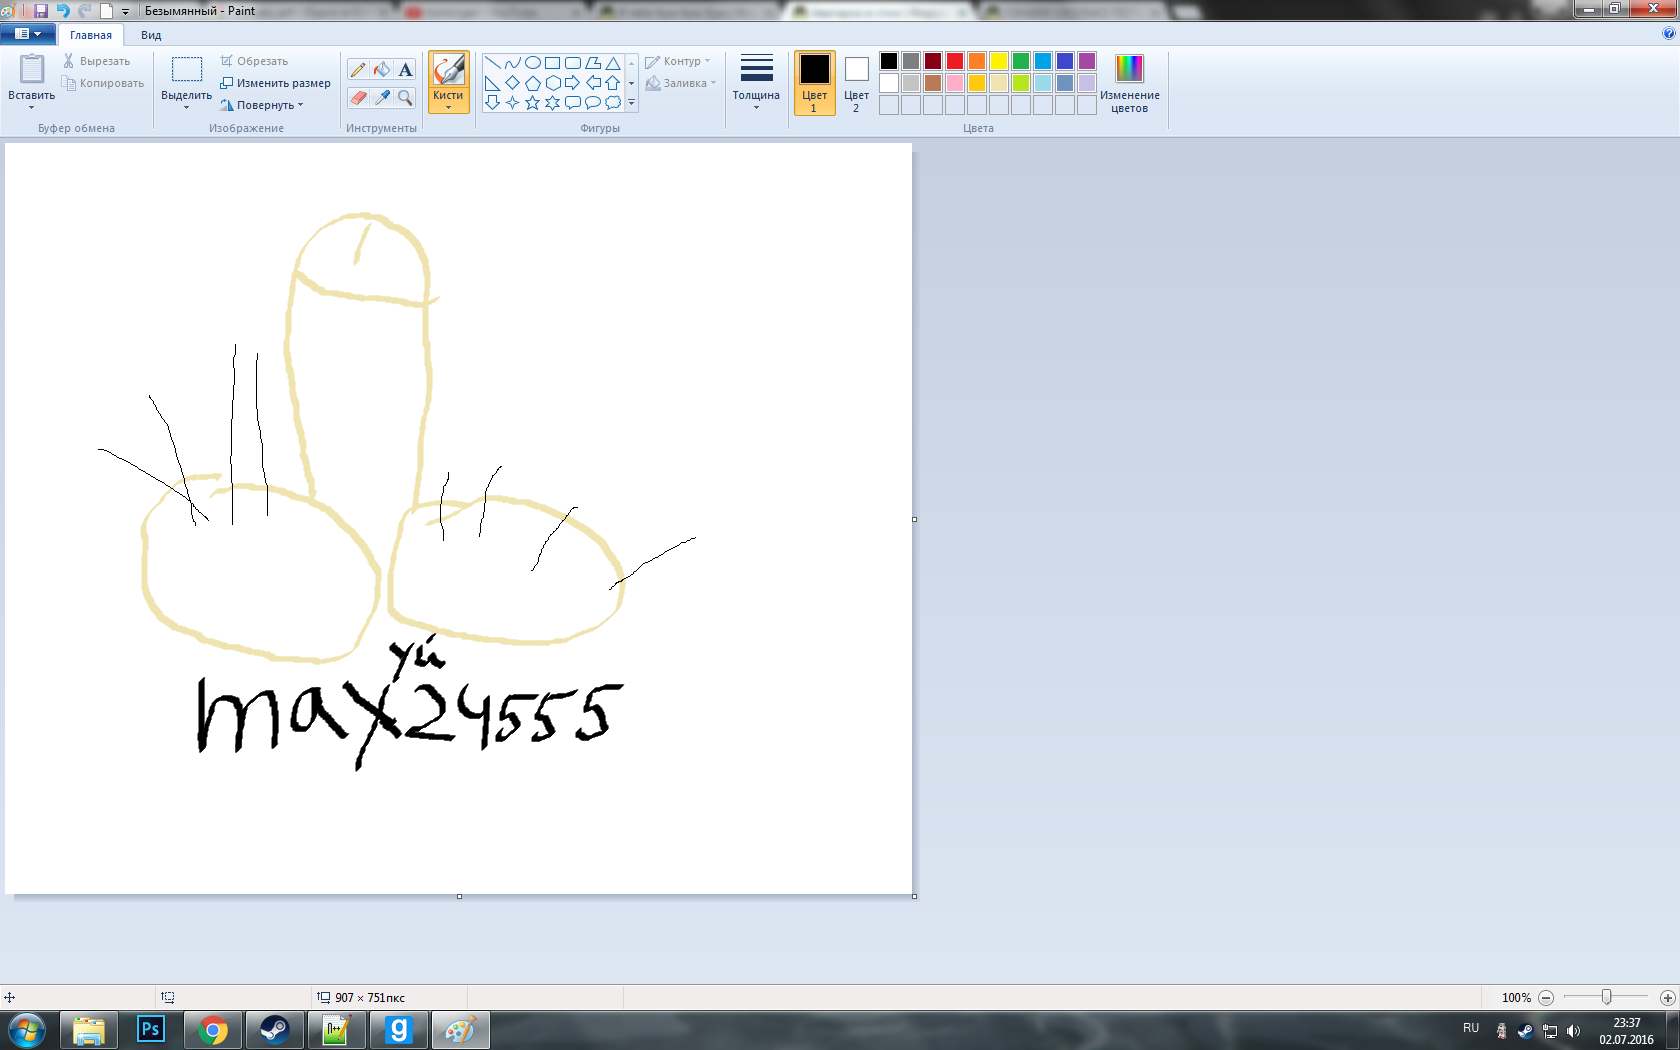Choose the Rectangle shape
Viewport: 1680px width, 1050px height.
pyautogui.click(x=552, y=63)
